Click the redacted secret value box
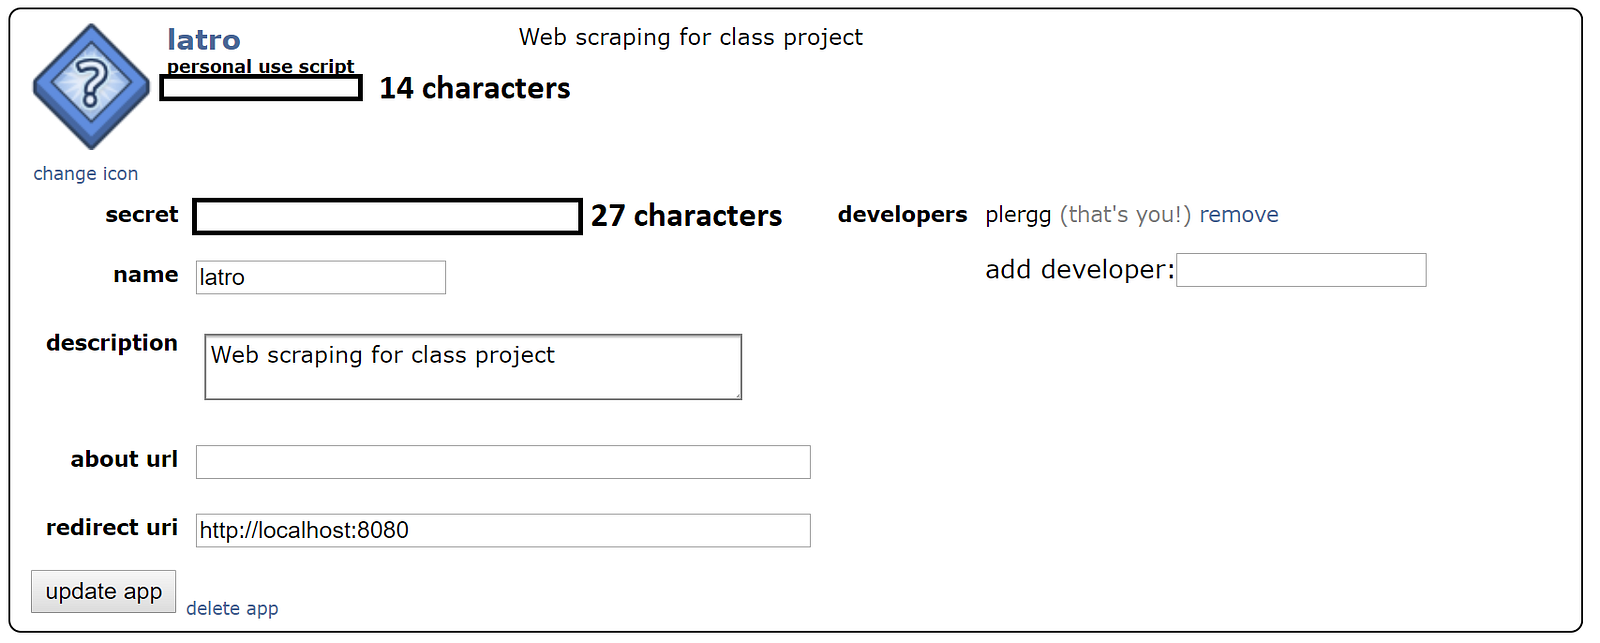This screenshot has height=643, width=1600. 388,216
